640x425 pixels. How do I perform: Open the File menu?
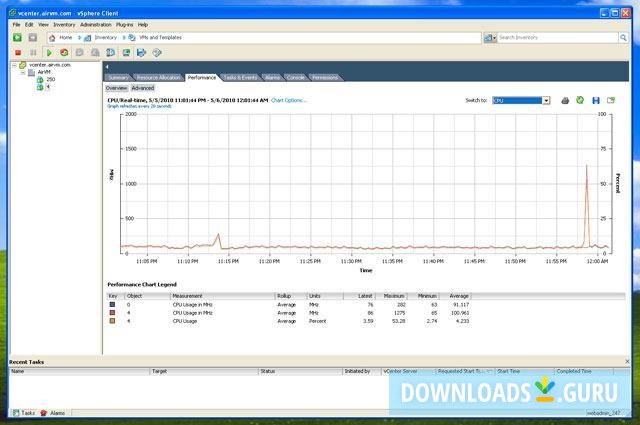click(x=16, y=25)
